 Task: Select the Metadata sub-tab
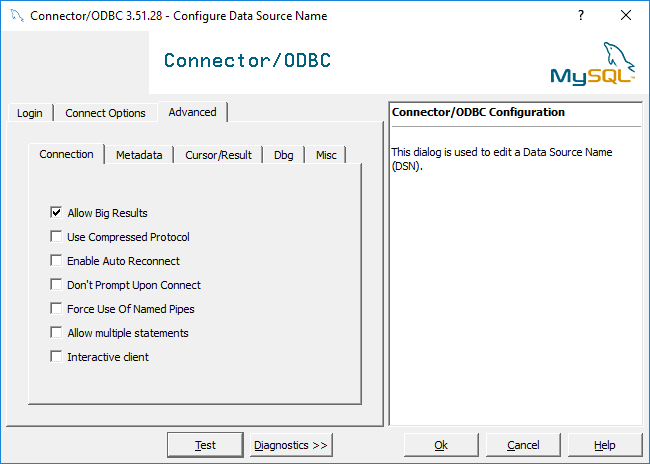(x=139, y=155)
